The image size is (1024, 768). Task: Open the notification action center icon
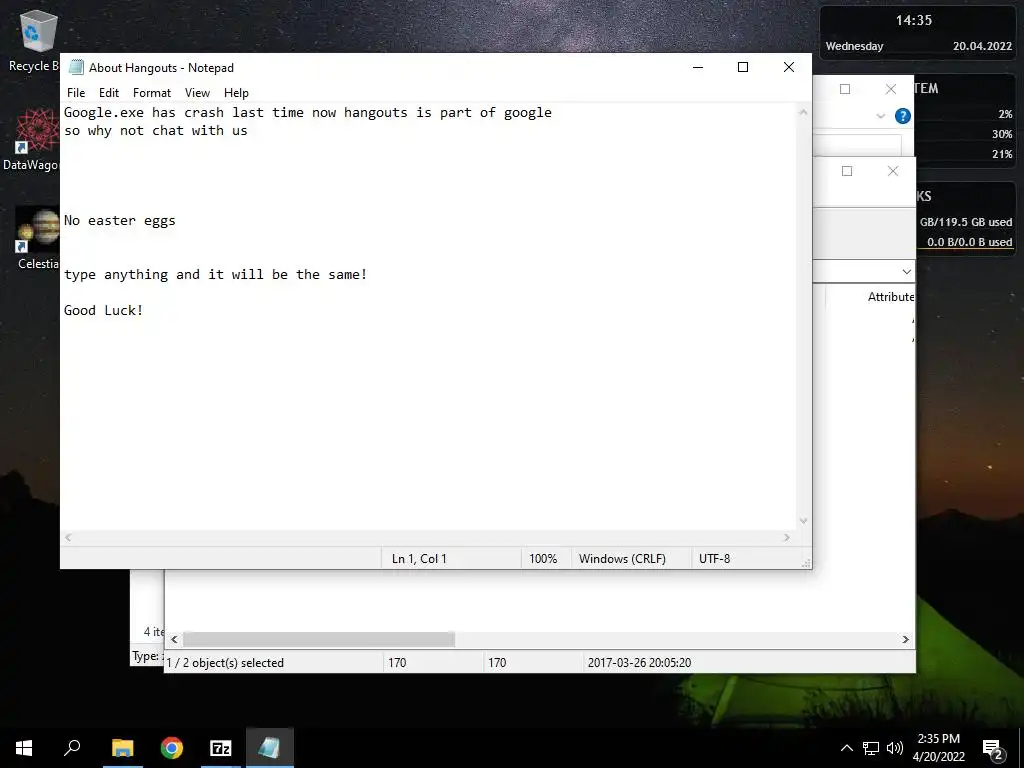click(x=993, y=749)
